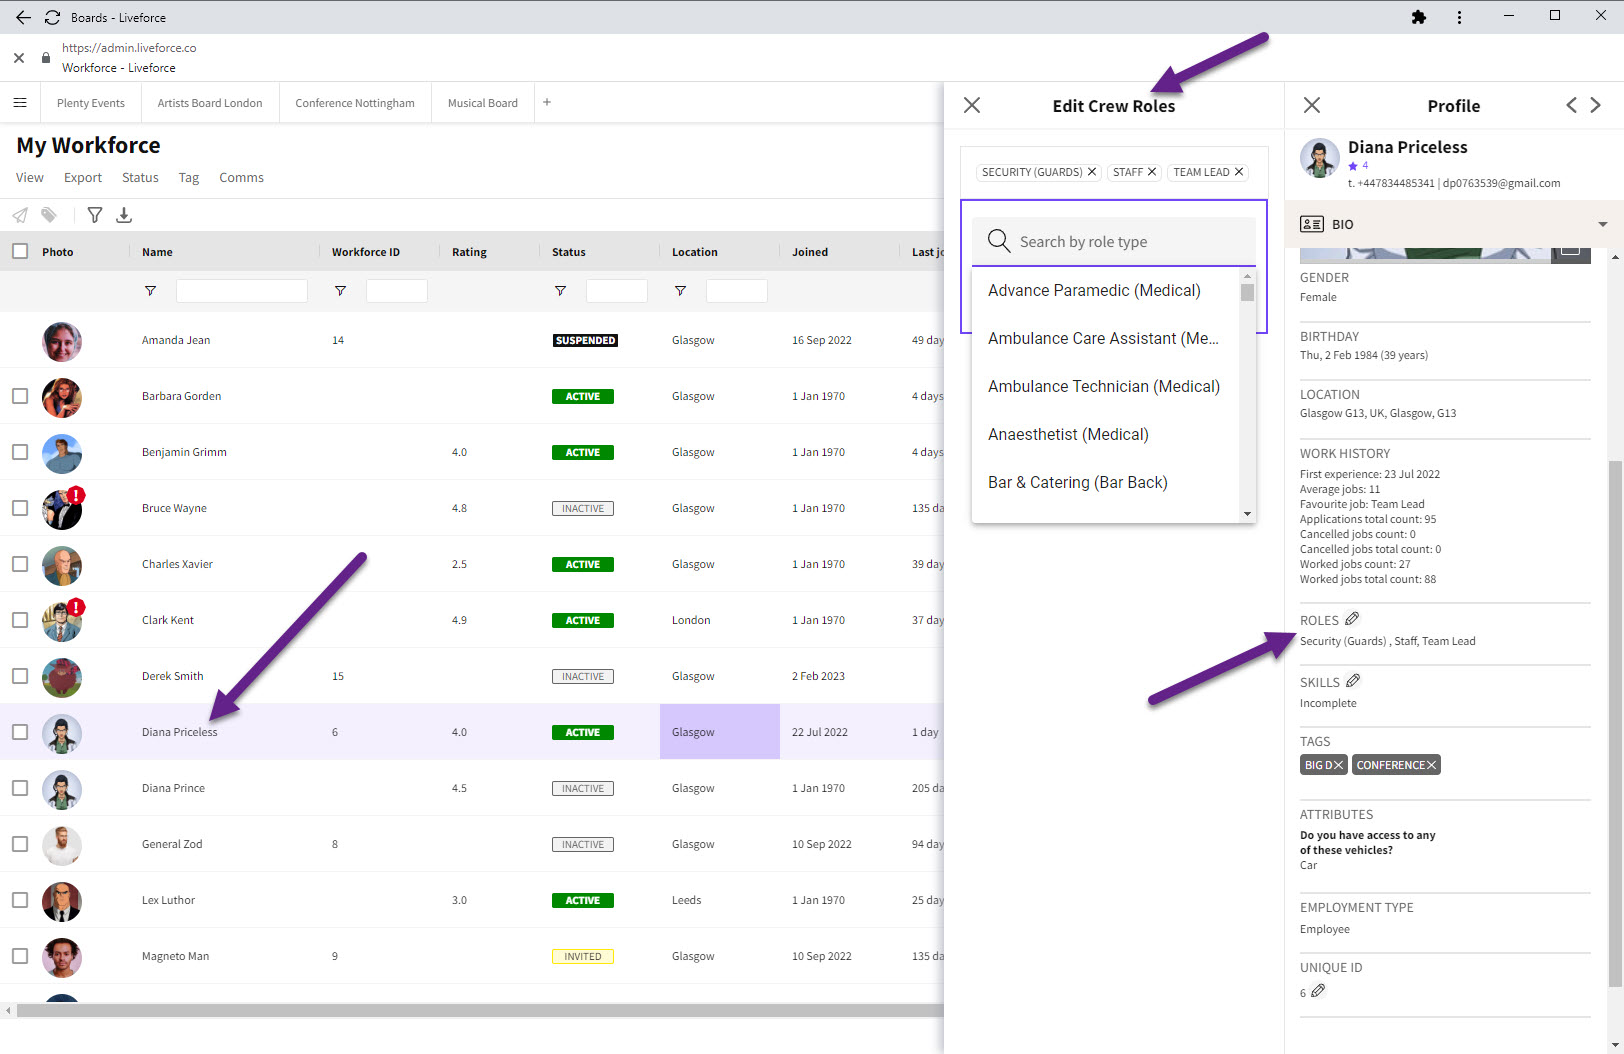Open the hamburger menu beside board tabs
This screenshot has height=1054, width=1624.
point(20,103)
